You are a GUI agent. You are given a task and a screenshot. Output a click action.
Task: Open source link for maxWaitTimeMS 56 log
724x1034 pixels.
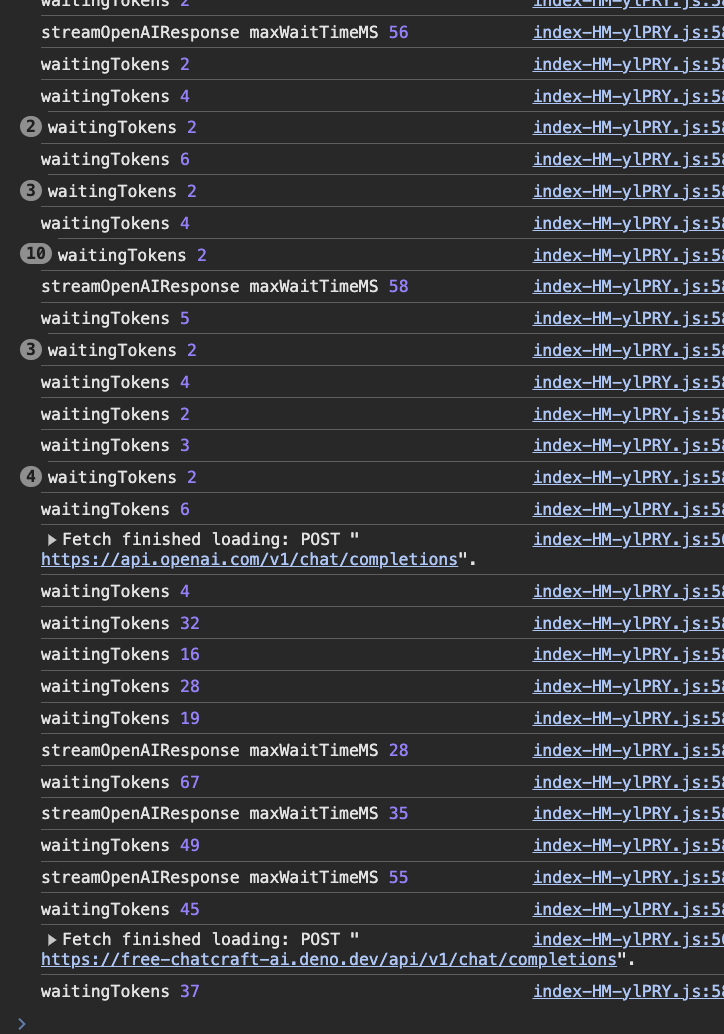click(628, 33)
